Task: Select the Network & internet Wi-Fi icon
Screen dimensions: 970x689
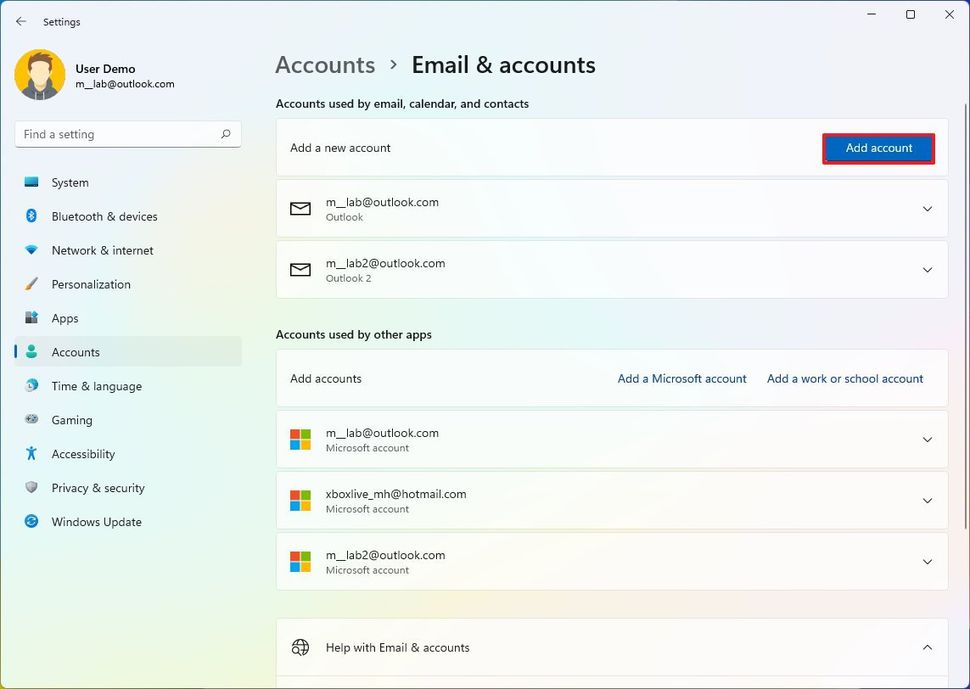Action: pos(31,250)
